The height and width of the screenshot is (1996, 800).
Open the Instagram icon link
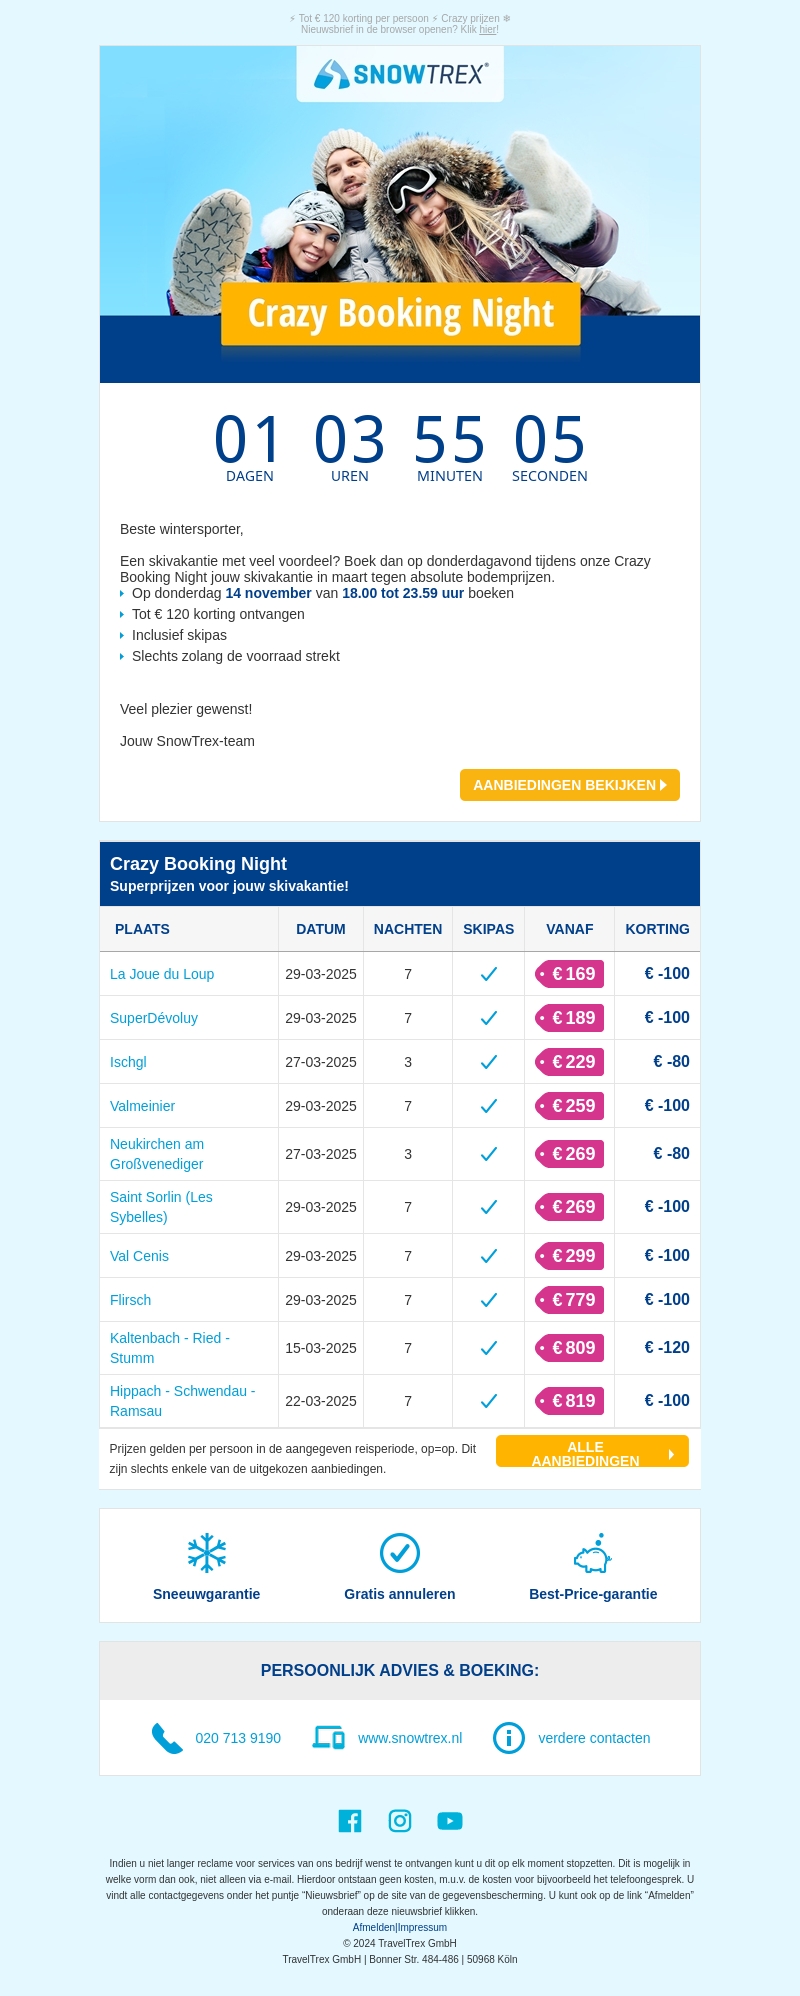pos(400,1821)
